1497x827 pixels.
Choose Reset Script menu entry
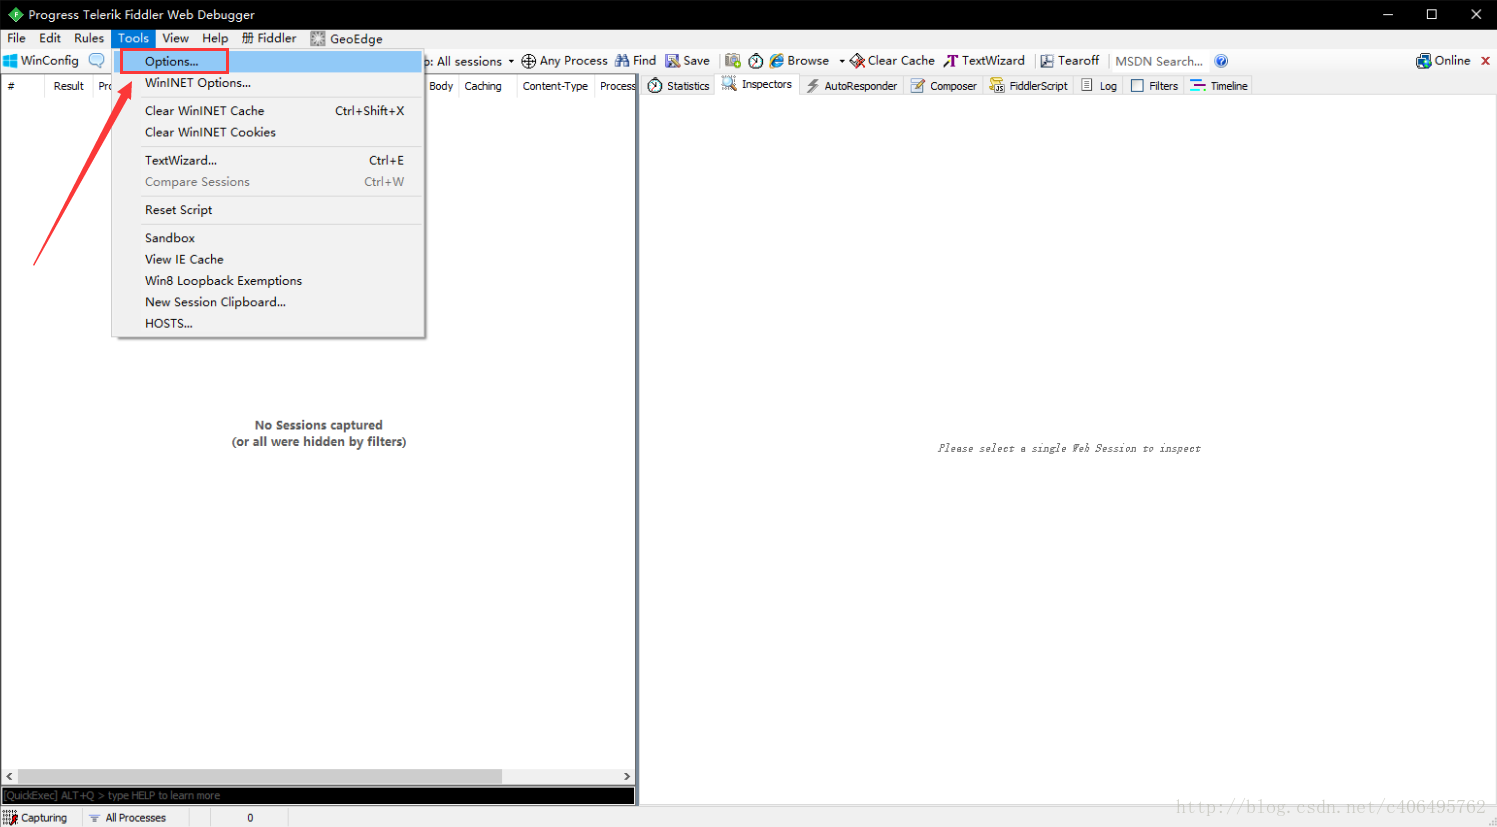[x=269, y=210]
